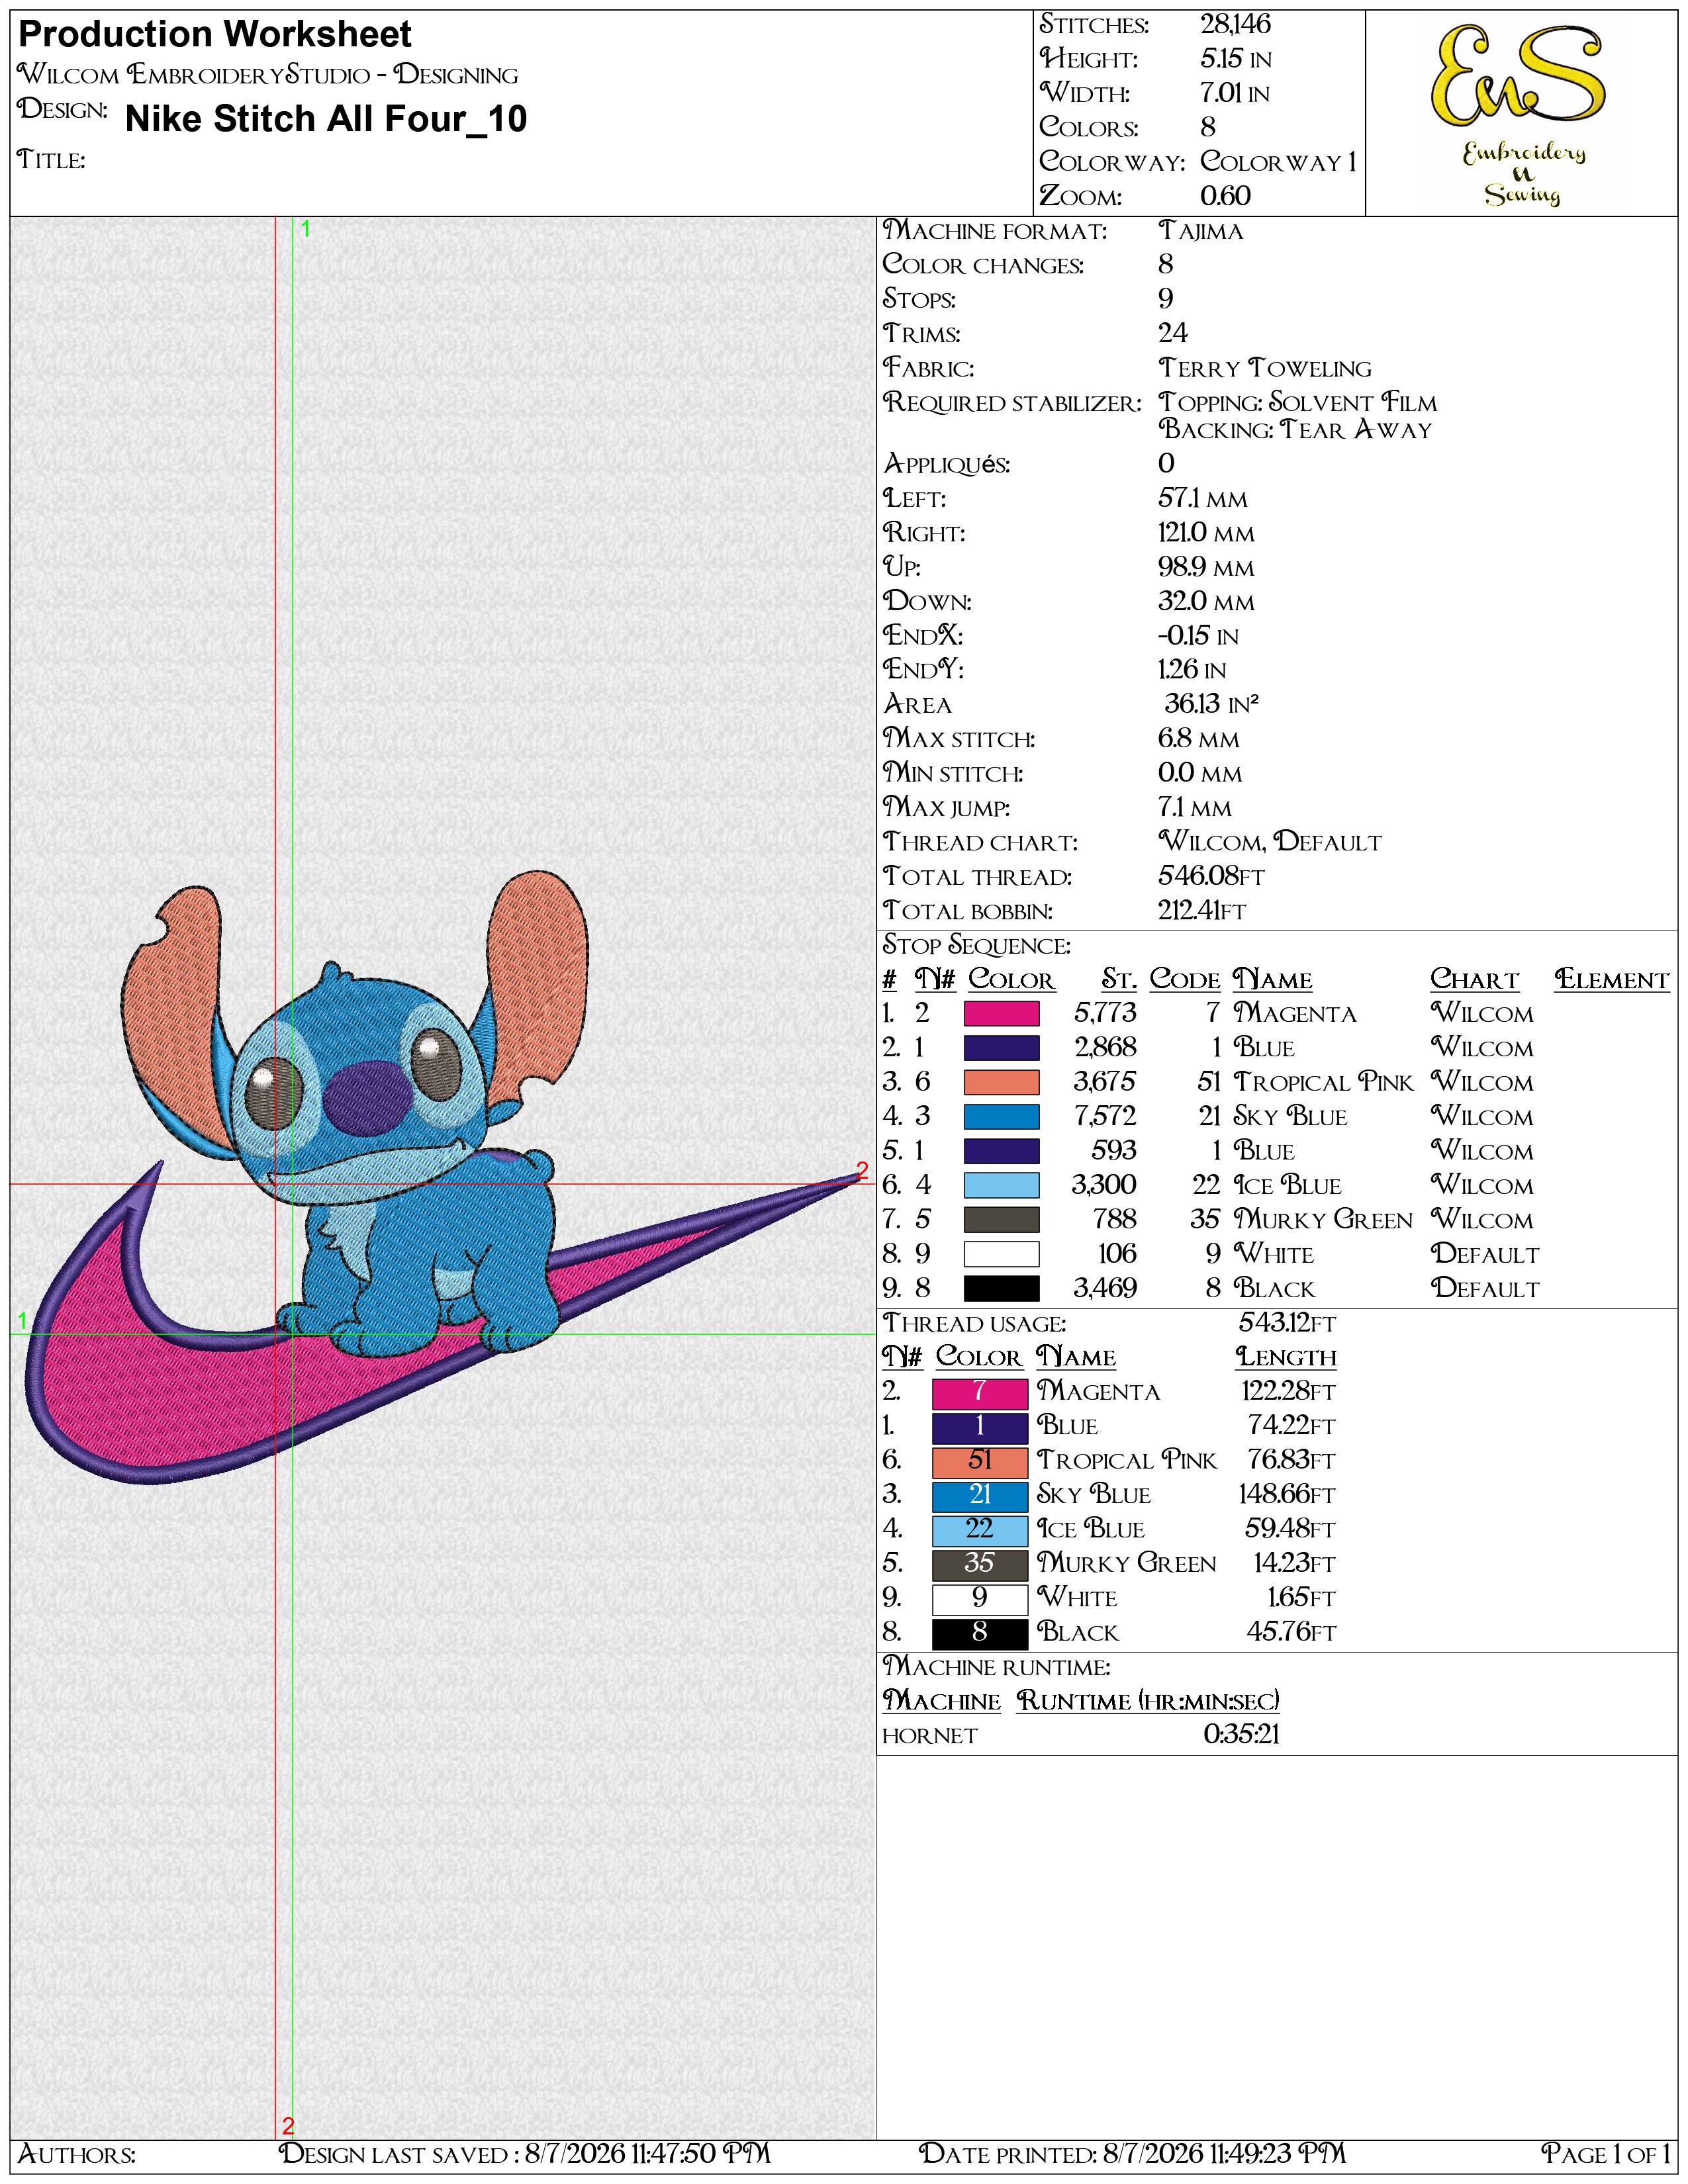
Task: Select the Right value "121.0 mm"
Action: pos(1206,533)
